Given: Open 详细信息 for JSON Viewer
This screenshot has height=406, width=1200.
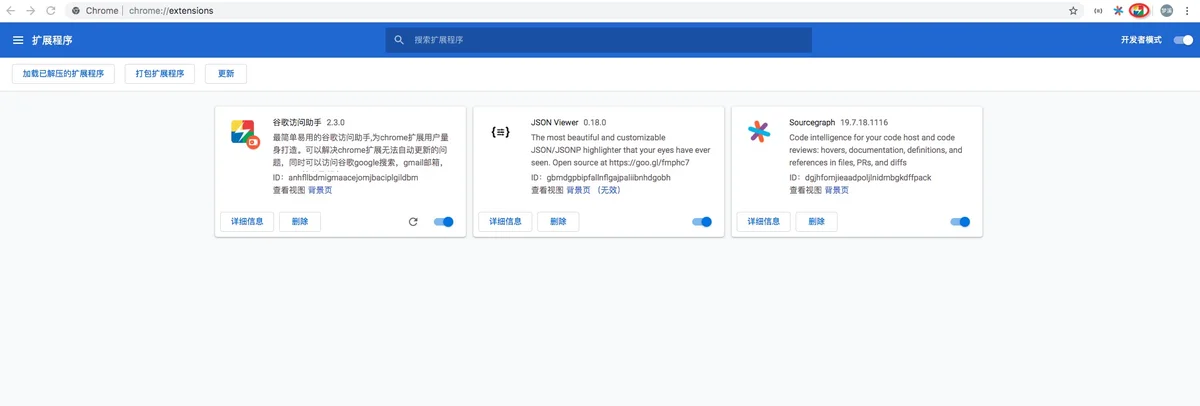Looking at the screenshot, I should point(505,222).
